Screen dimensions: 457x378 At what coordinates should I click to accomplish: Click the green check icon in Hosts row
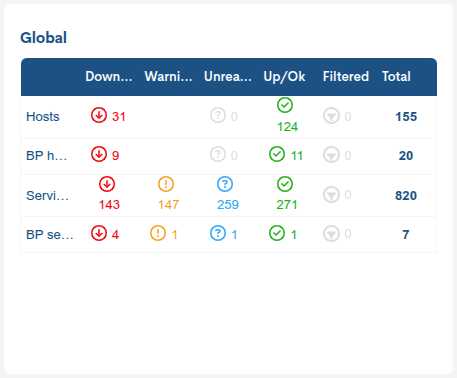pos(285,105)
